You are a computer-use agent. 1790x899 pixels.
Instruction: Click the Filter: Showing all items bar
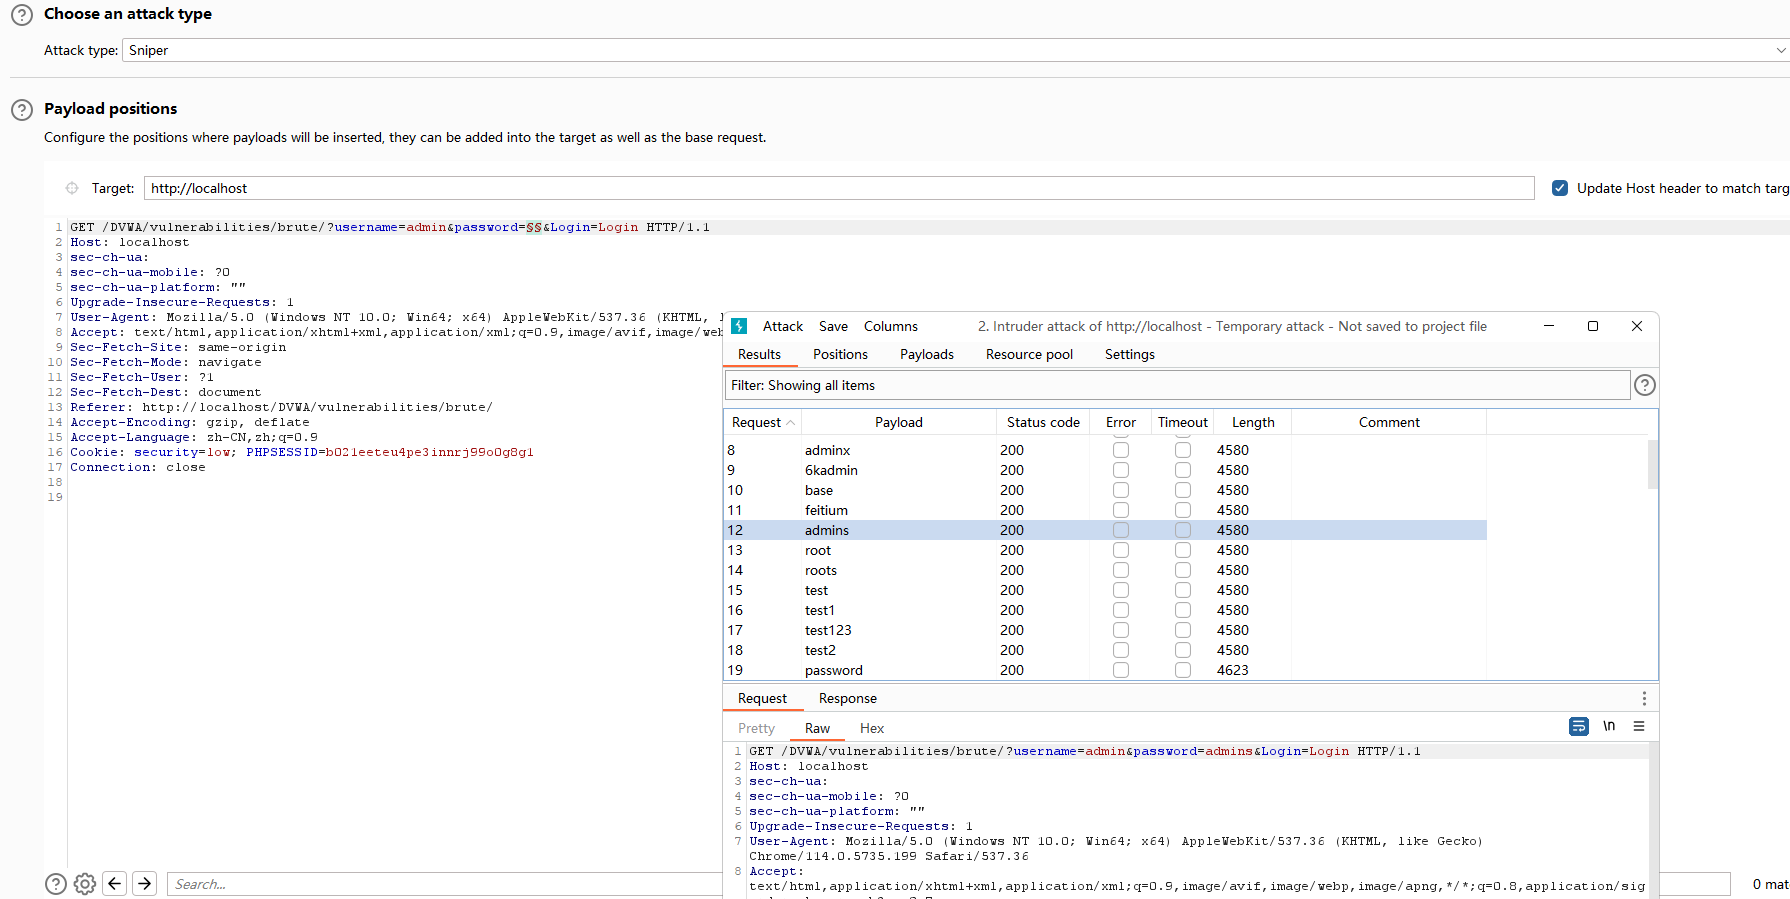pos(1176,385)
